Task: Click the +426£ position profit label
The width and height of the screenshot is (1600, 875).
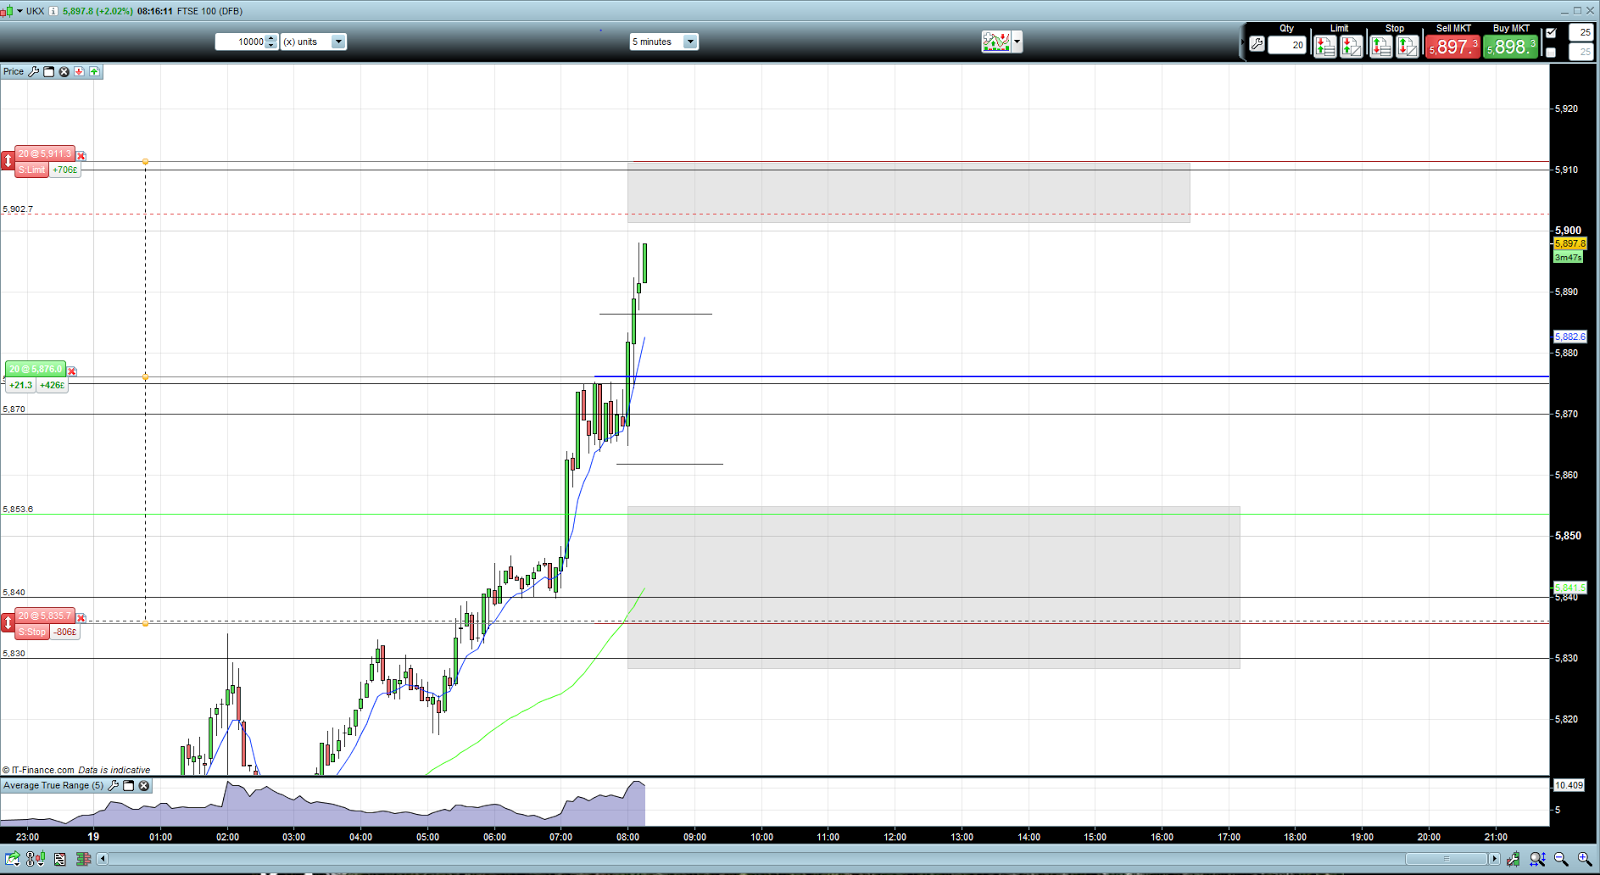Action: tap(52, 385)
